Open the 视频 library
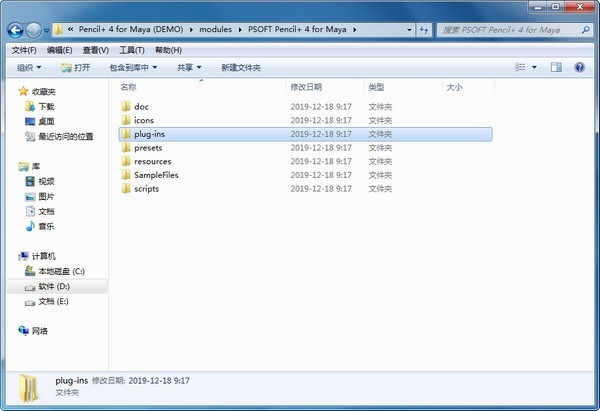The image size is (600, 411). click(x=46, y=181)
